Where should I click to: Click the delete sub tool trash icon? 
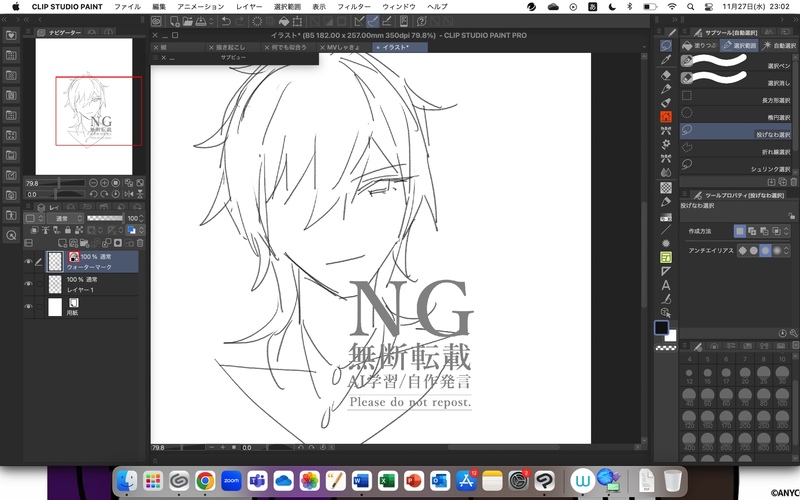[793, 182]
